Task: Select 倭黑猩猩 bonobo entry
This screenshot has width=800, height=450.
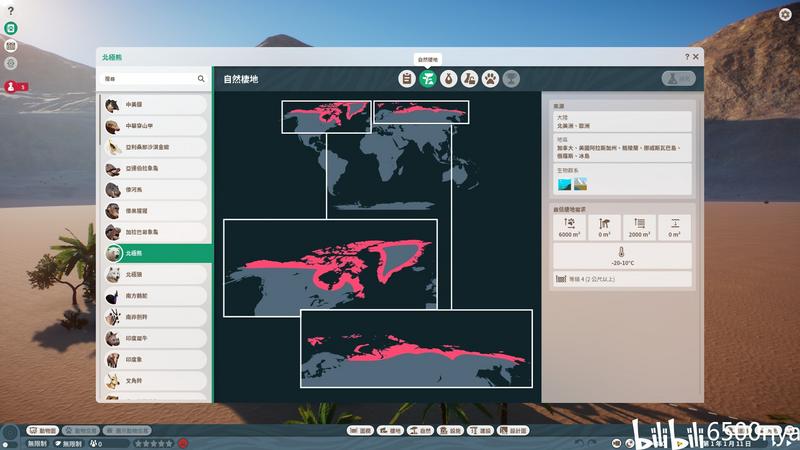Action: [155, 211]
